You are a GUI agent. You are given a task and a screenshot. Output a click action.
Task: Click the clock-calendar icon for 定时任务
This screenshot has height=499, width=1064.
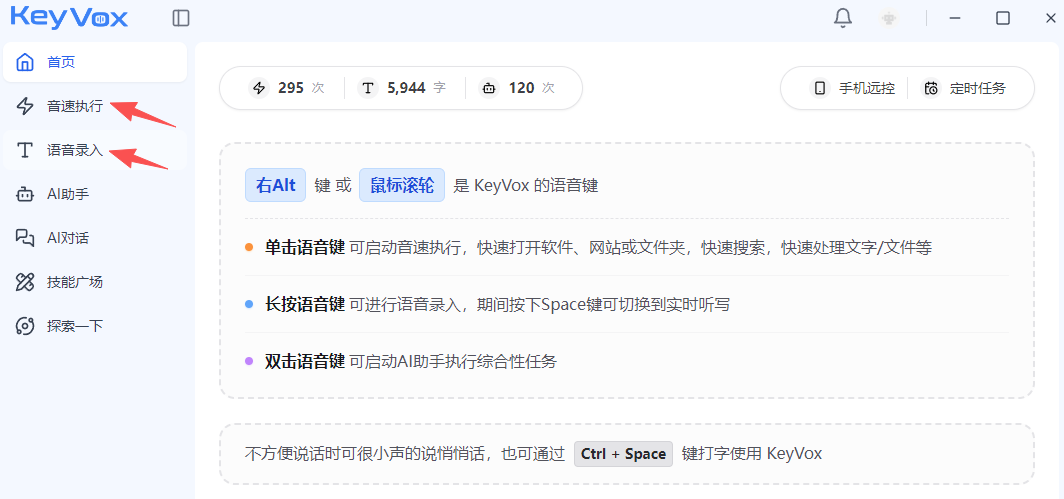coord(931,88)
